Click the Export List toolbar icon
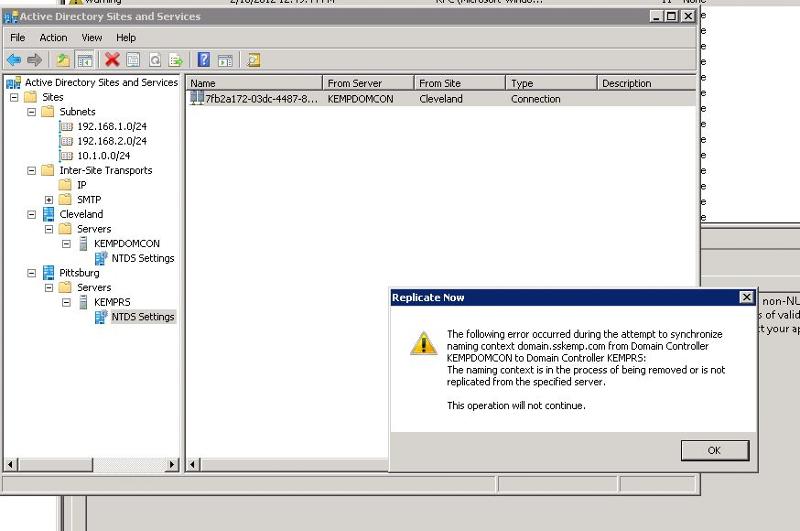Viewport: 800px width, 531px height. (x=176, y=60)
